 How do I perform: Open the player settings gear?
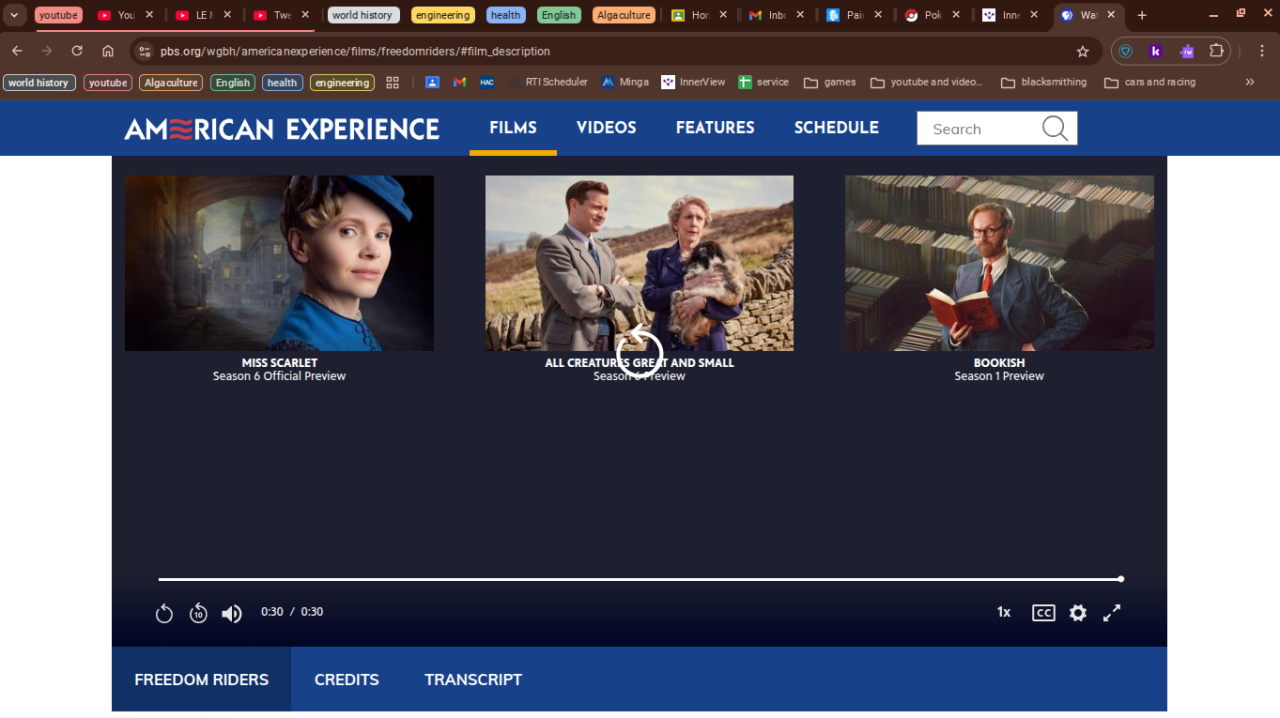tap(1078, 613)
